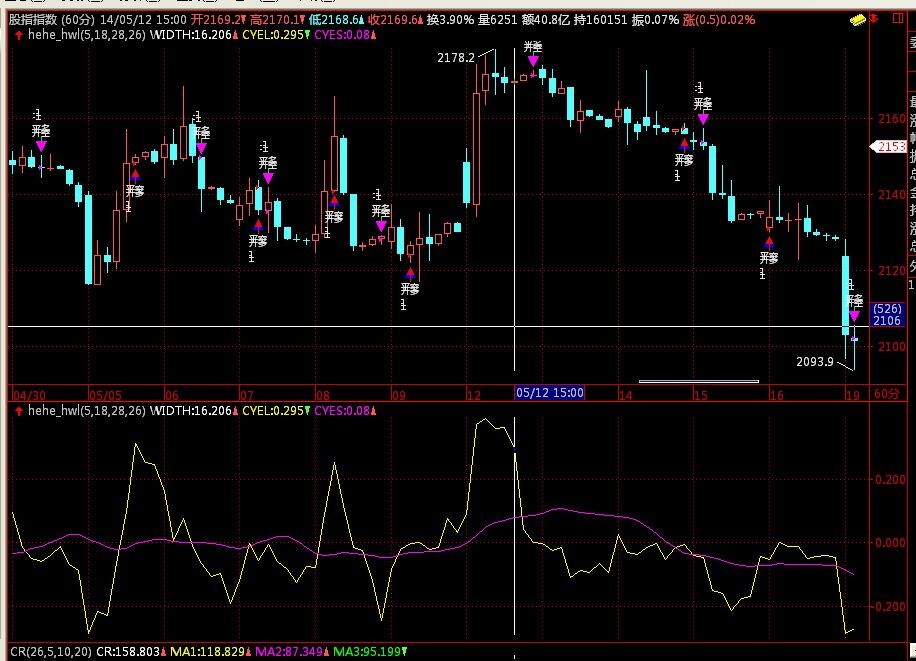The width and height of the screenshot is (916, 661).
Task: Click the white scrollbar above the time axis
Action: pyautogui.click(x=698, y=381)
